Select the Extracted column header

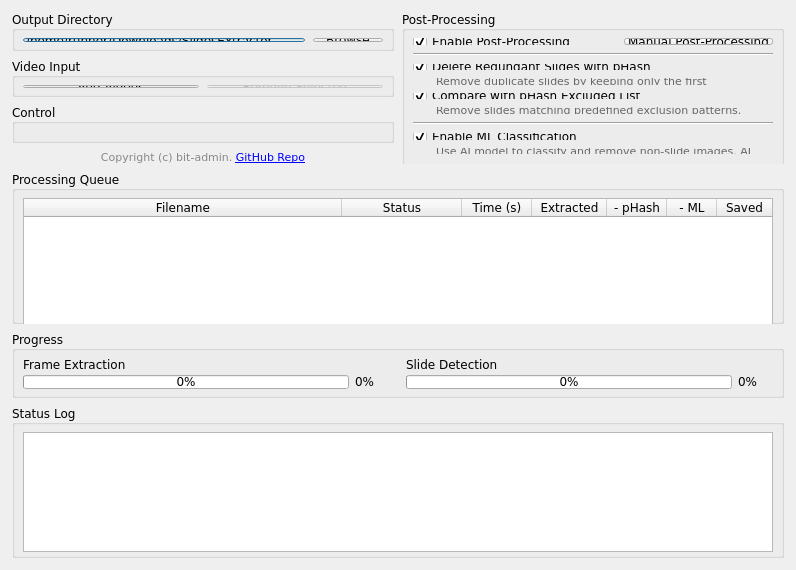569,208
